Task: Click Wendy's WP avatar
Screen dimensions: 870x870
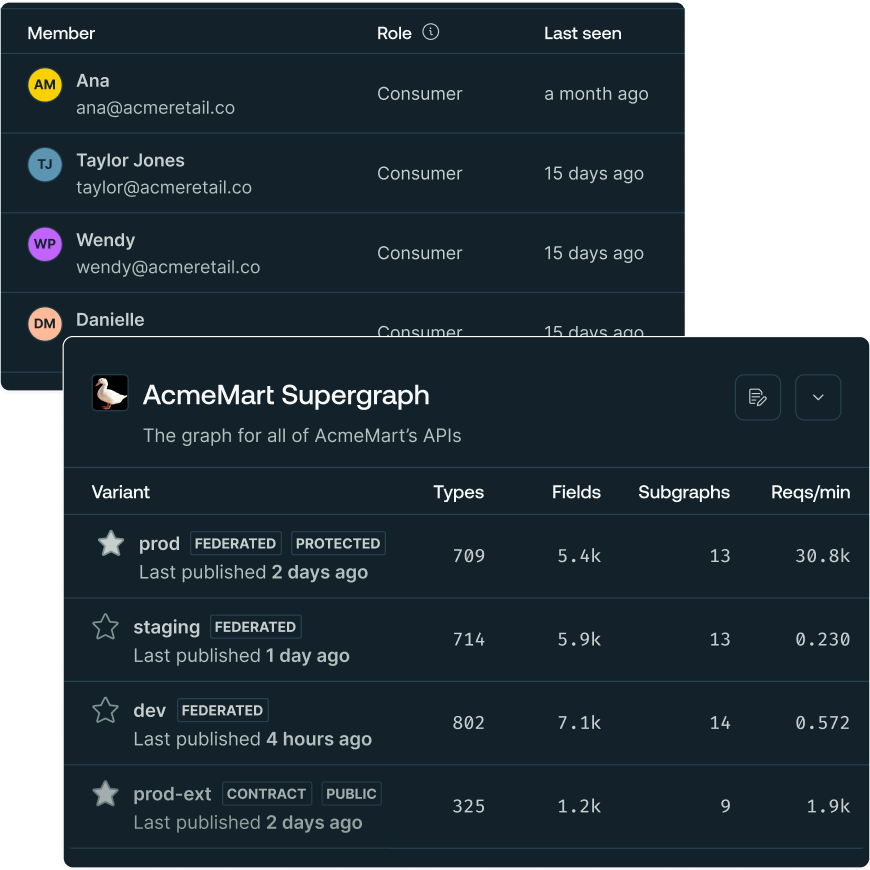Action: (45, 244)
